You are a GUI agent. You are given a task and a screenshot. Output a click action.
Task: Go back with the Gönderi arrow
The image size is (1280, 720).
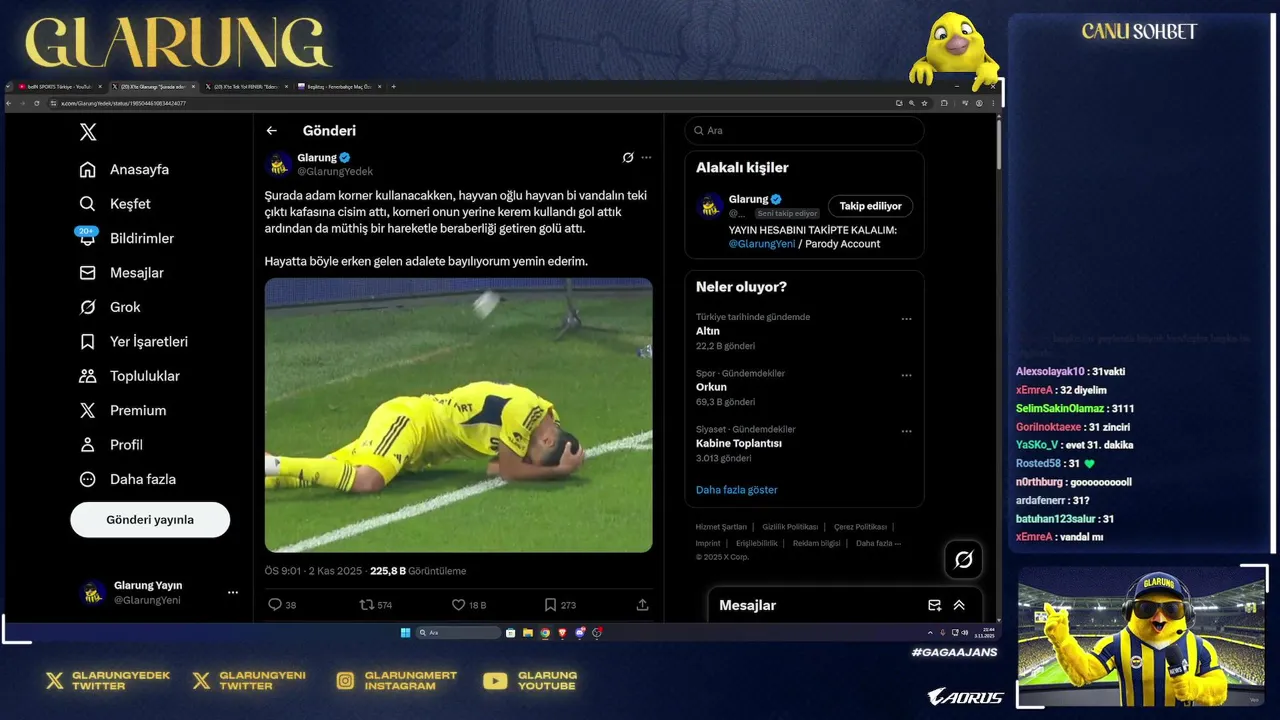click(x=271, y=131)
